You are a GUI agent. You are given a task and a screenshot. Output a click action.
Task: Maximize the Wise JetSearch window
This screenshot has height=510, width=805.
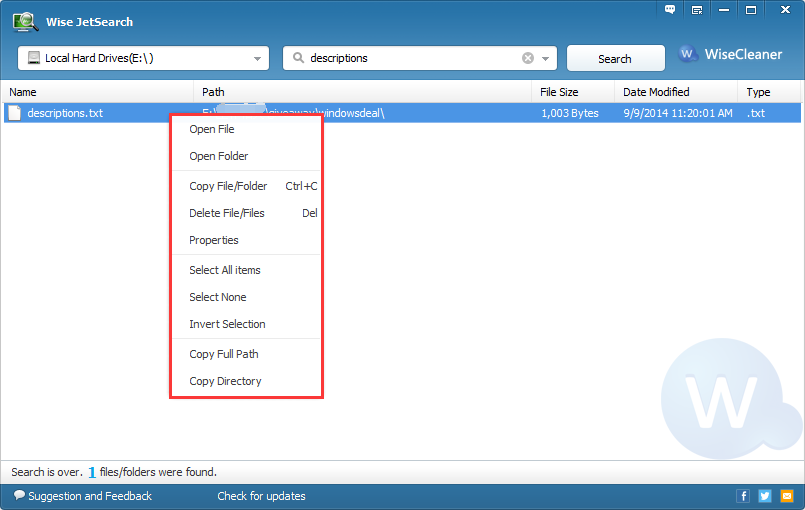pyautogui.click(x=751, y=10)
